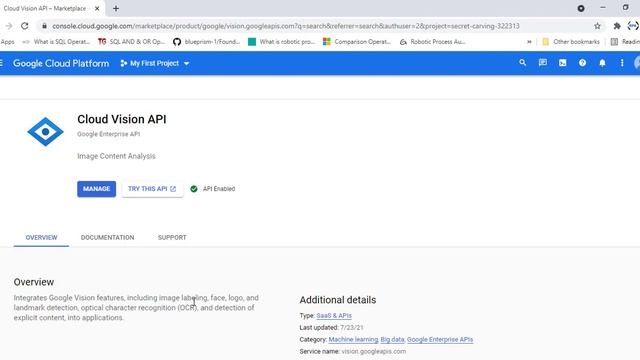Open the hamburger navigation menu
Screen dimensions: 640x360
pyautogui.click(x=2, y=63)
